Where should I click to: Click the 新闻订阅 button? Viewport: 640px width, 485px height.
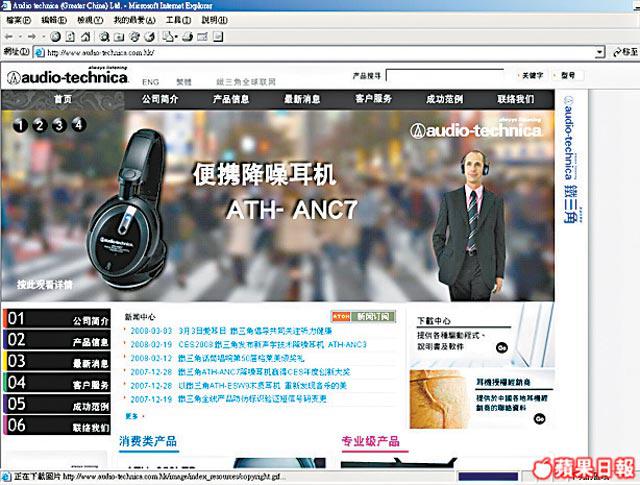point(373,316)
